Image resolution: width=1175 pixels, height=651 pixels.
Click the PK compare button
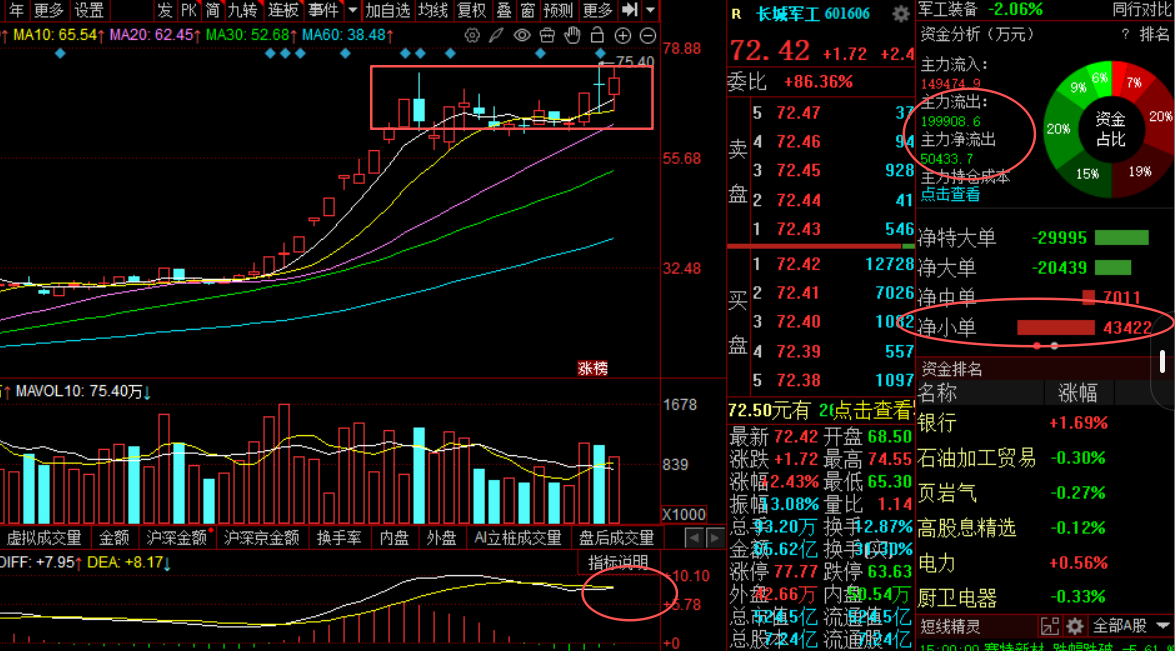(189, 10)
